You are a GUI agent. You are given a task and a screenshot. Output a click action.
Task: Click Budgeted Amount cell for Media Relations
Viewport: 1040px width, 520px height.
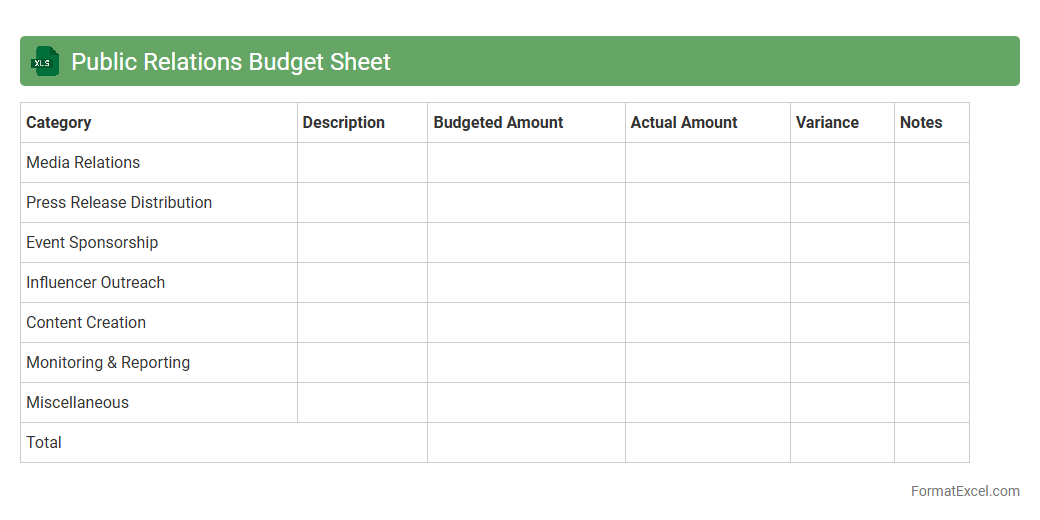click(526, 163)
